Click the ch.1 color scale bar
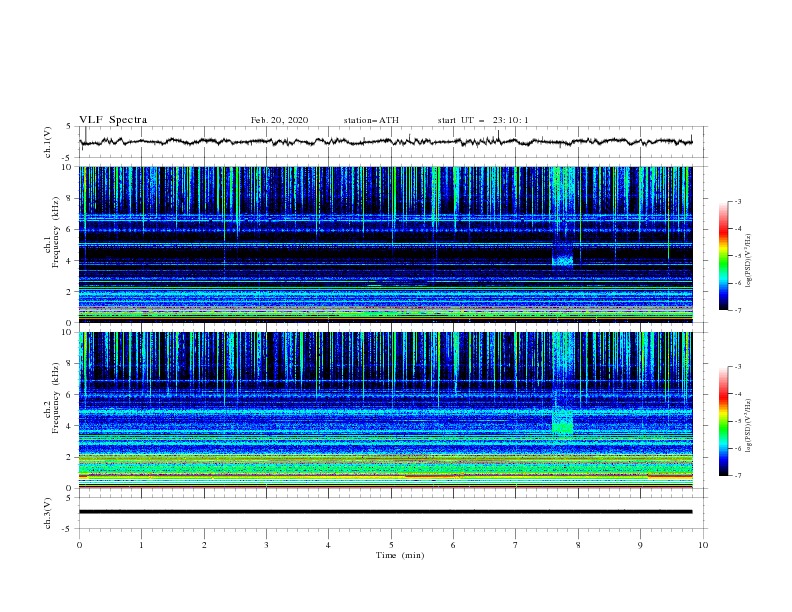The height and width of the screenshot is (612, 792). point(723,256)
